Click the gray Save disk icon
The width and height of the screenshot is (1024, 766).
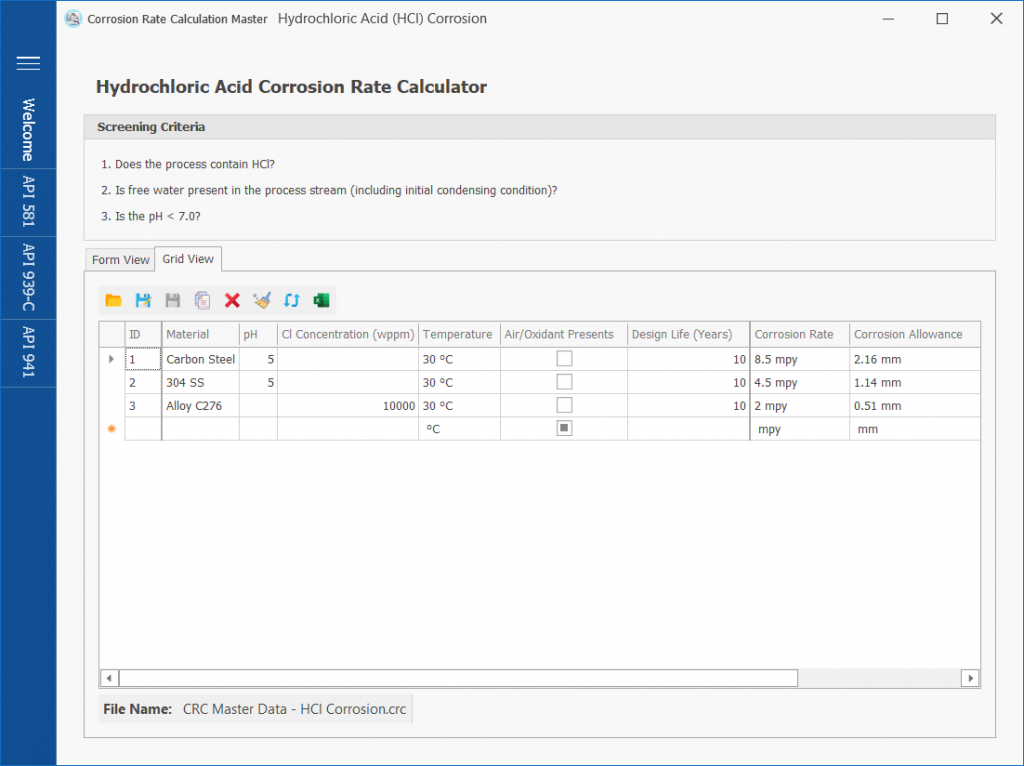[x=173, y=300]
